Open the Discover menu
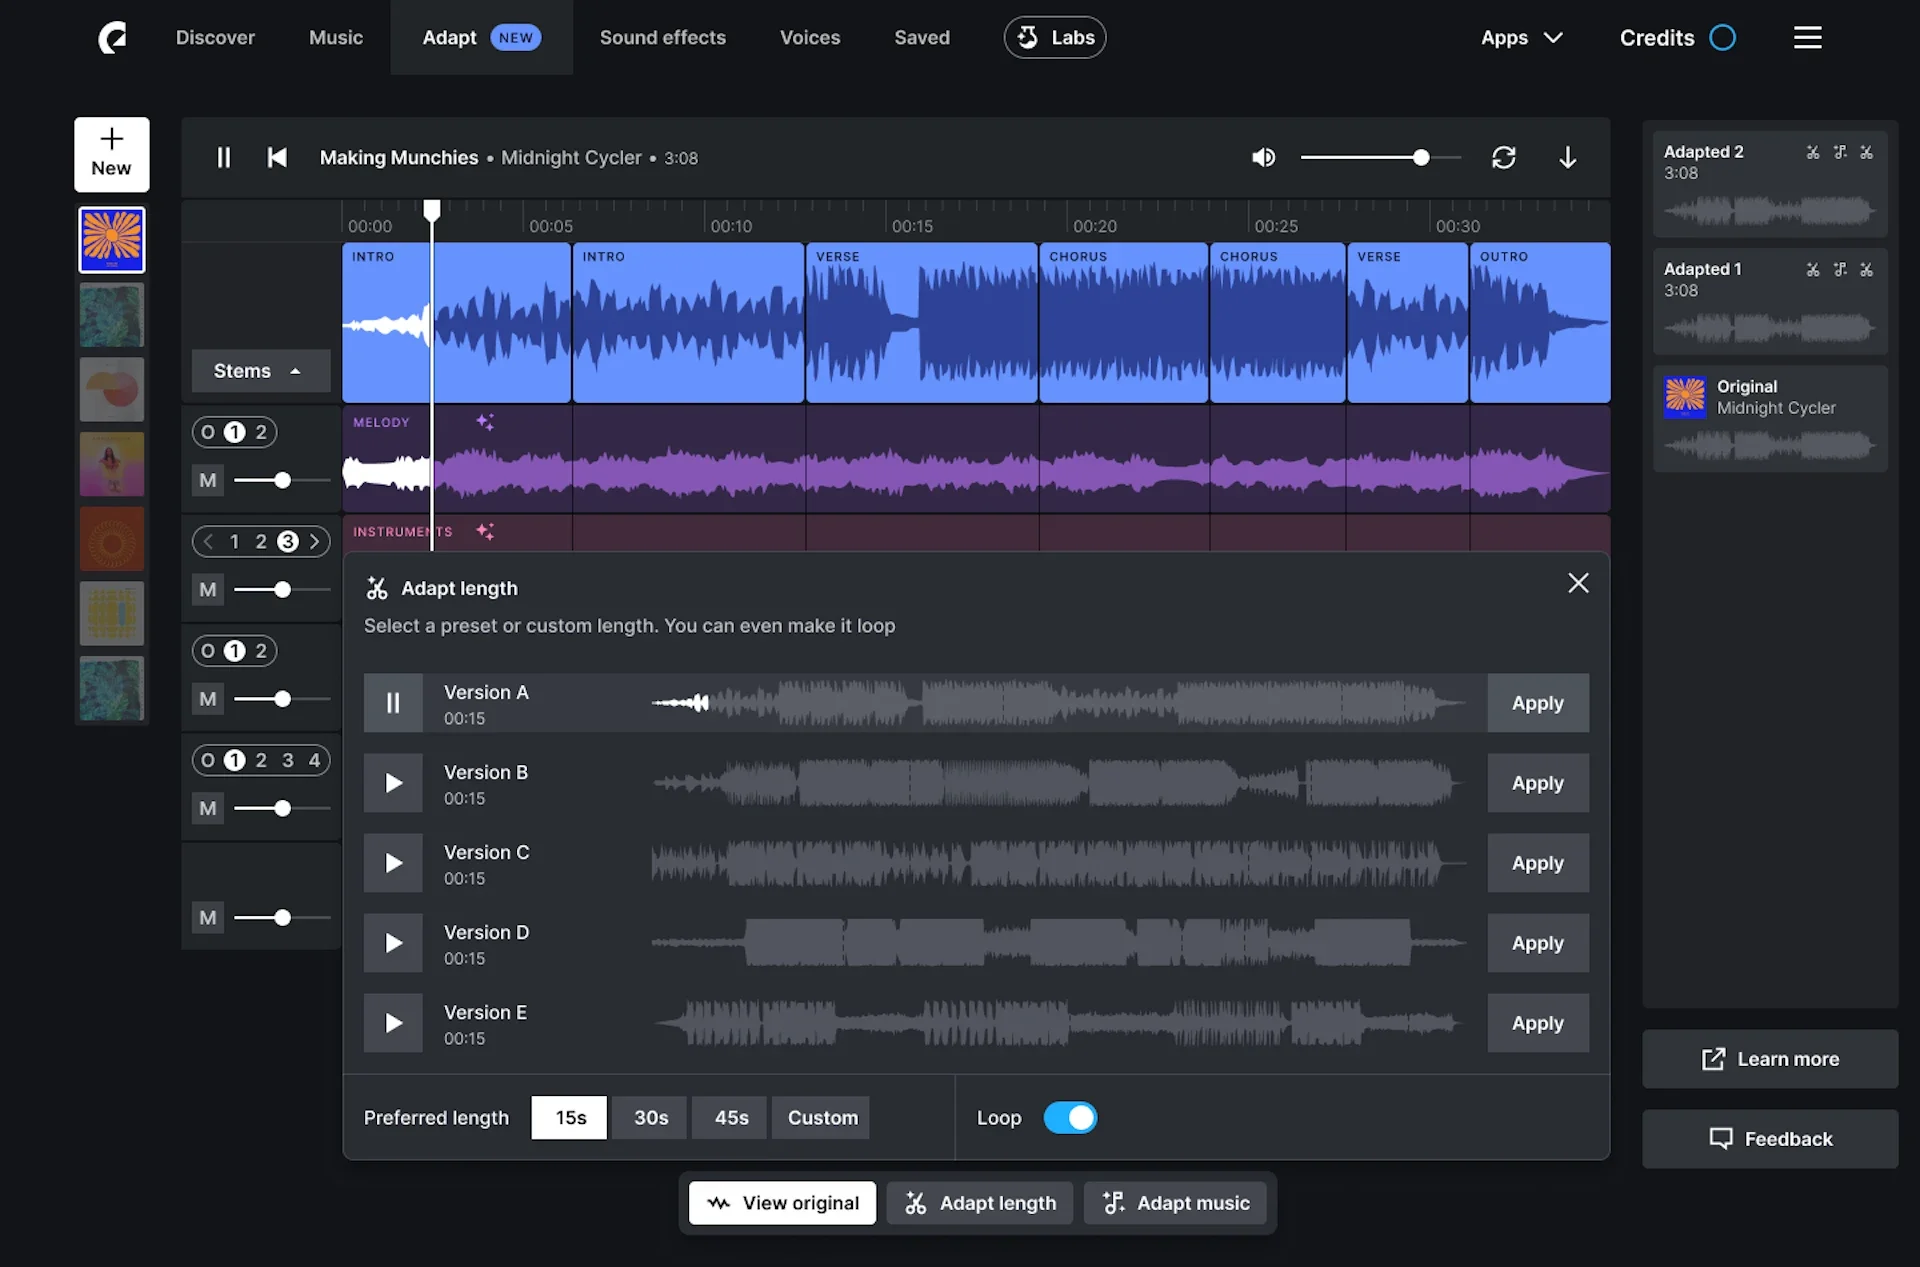This screenshot has height=1267, width=1920. tap(215, 37)
